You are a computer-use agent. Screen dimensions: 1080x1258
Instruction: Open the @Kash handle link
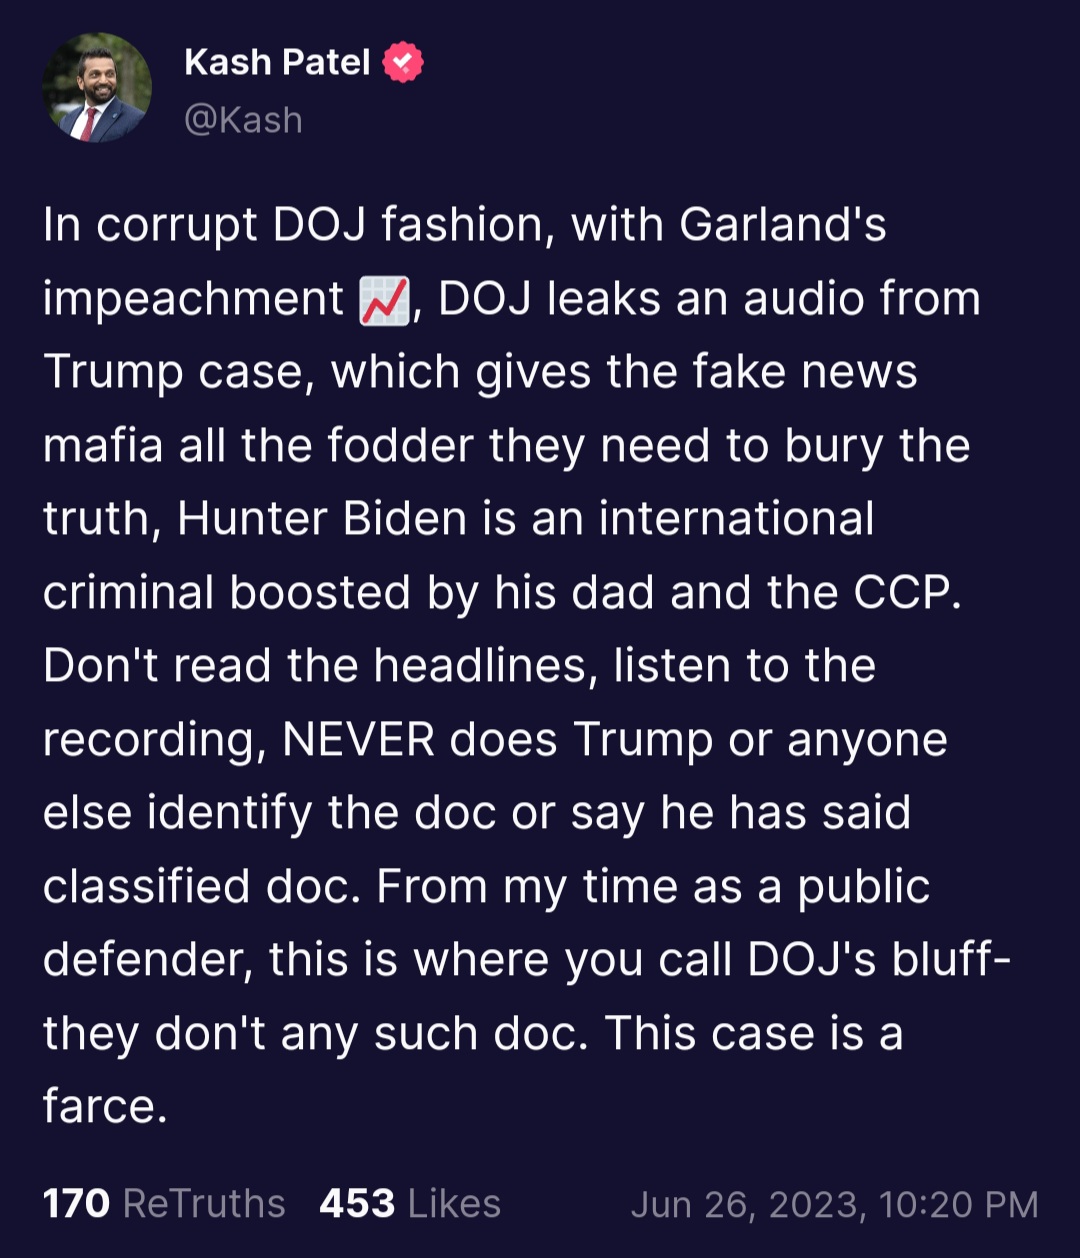point(243,120)
